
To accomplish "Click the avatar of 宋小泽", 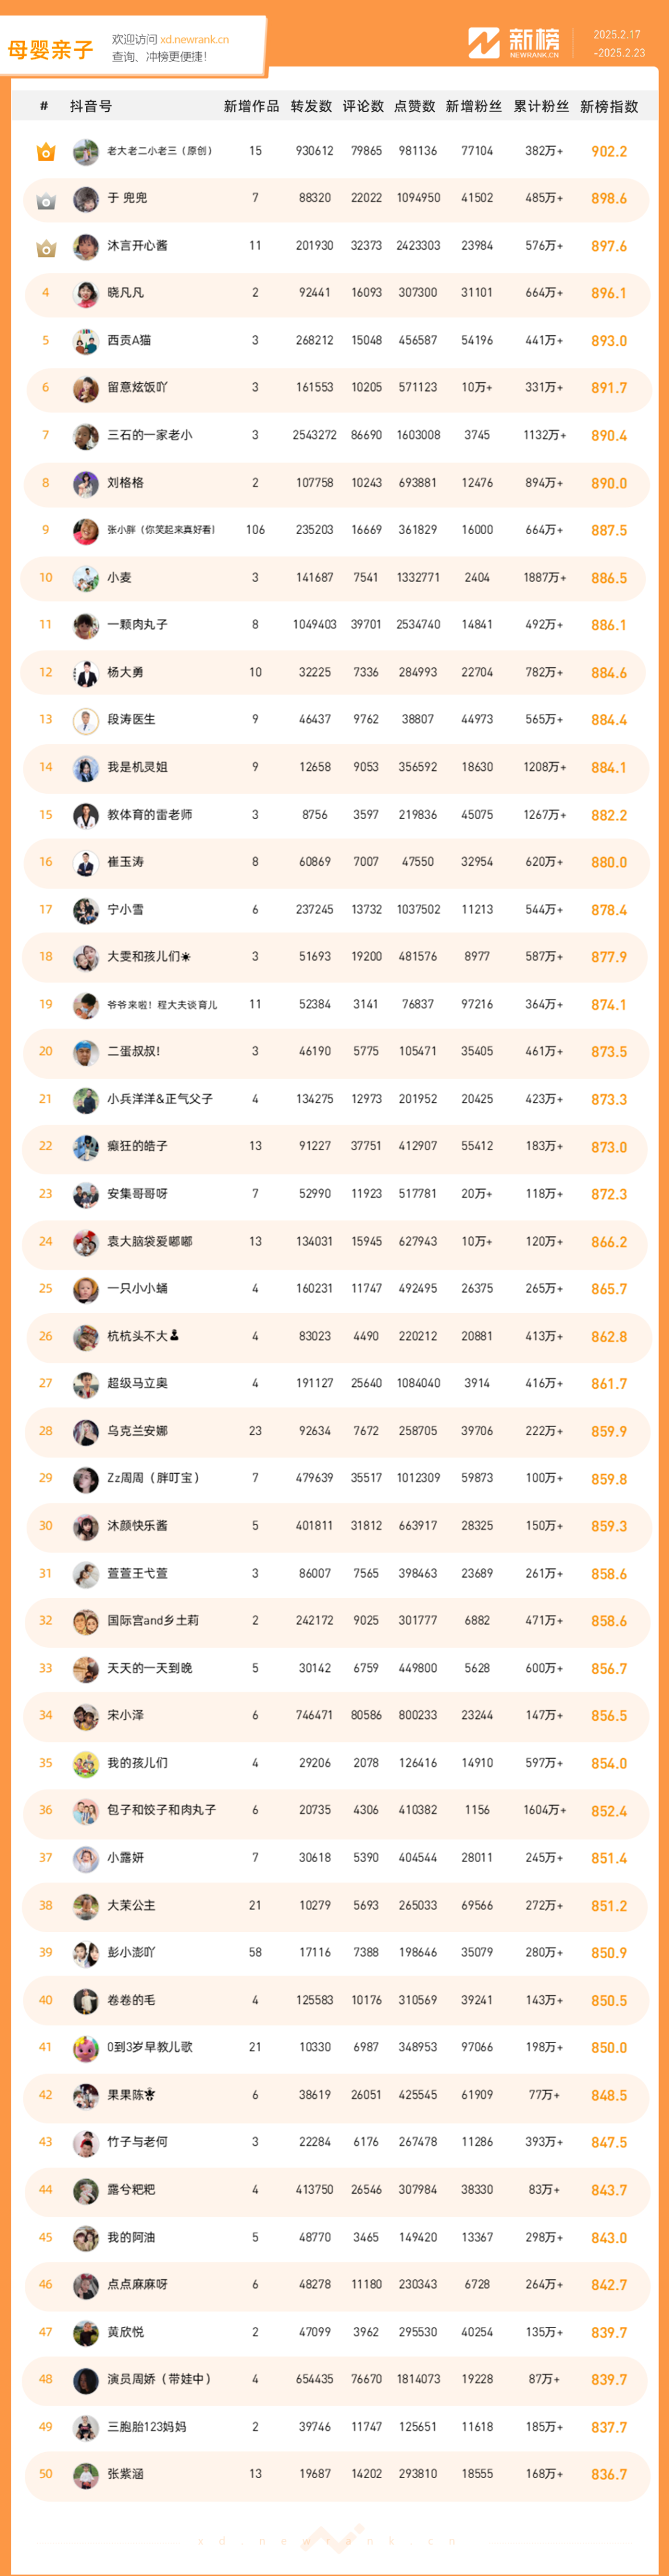I will click(x=85, y=1716).
